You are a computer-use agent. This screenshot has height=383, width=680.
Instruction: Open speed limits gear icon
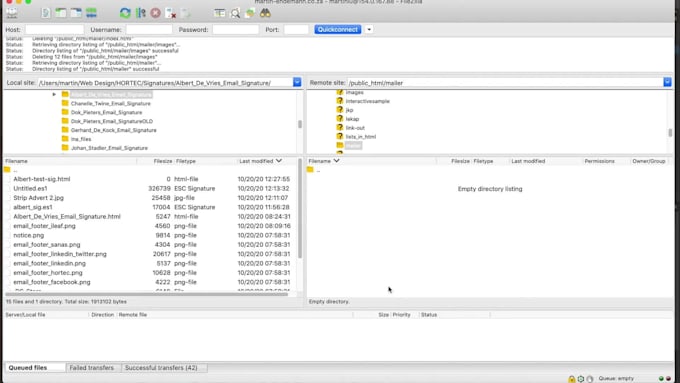point(581,379)
